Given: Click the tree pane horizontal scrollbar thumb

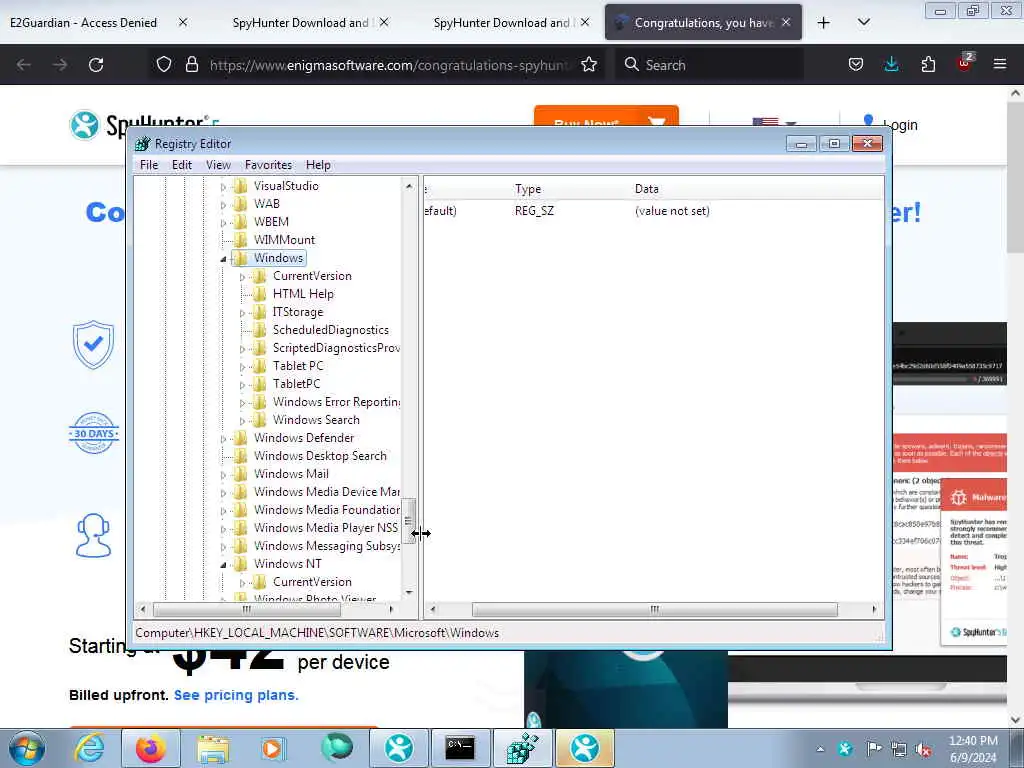Looking at the screenshot, I should tap(247, 609).
